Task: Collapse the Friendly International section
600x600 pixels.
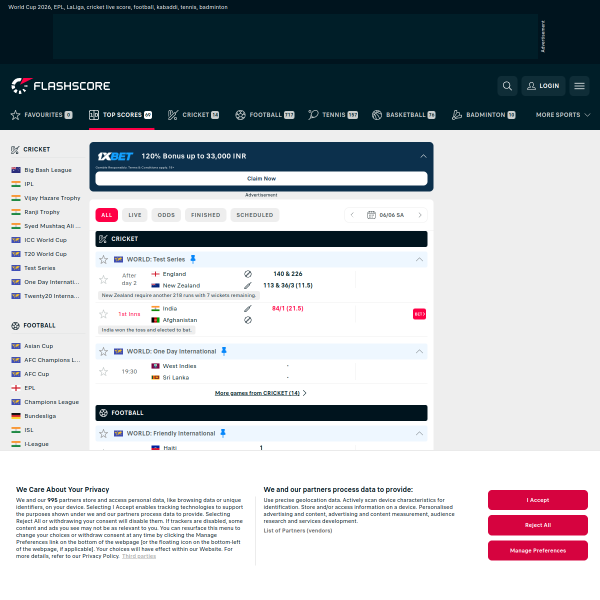Action: point(419,433)
